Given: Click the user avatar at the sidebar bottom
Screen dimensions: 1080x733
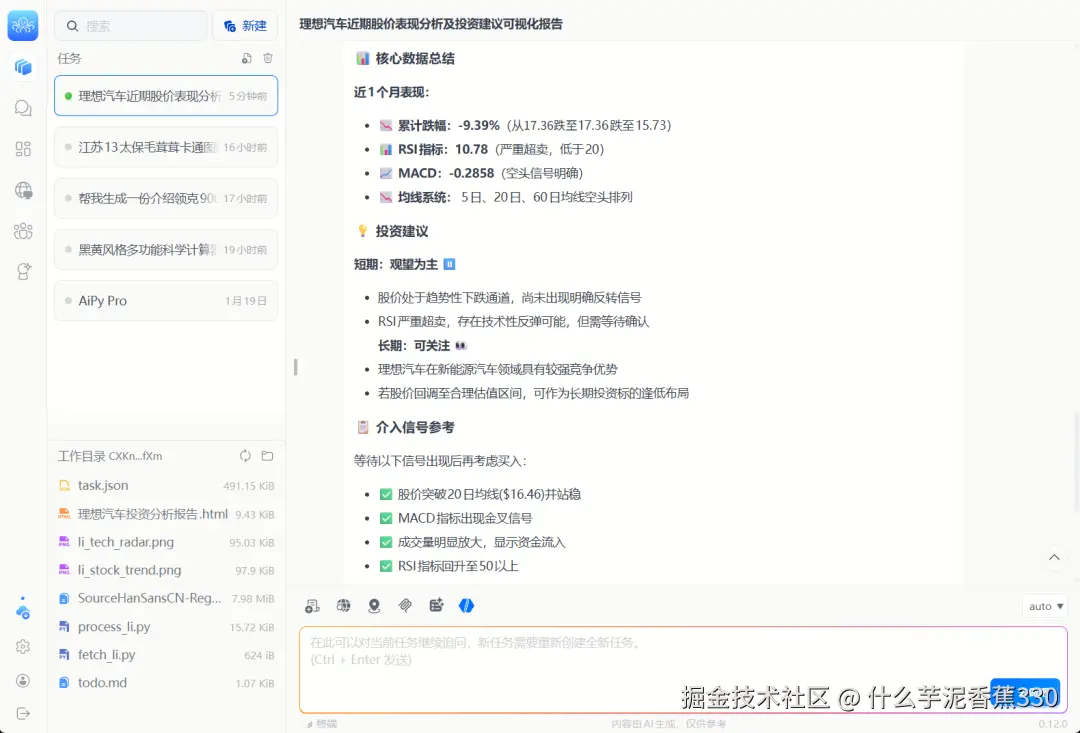Looking at the screenshot, I should click(22, 680).
